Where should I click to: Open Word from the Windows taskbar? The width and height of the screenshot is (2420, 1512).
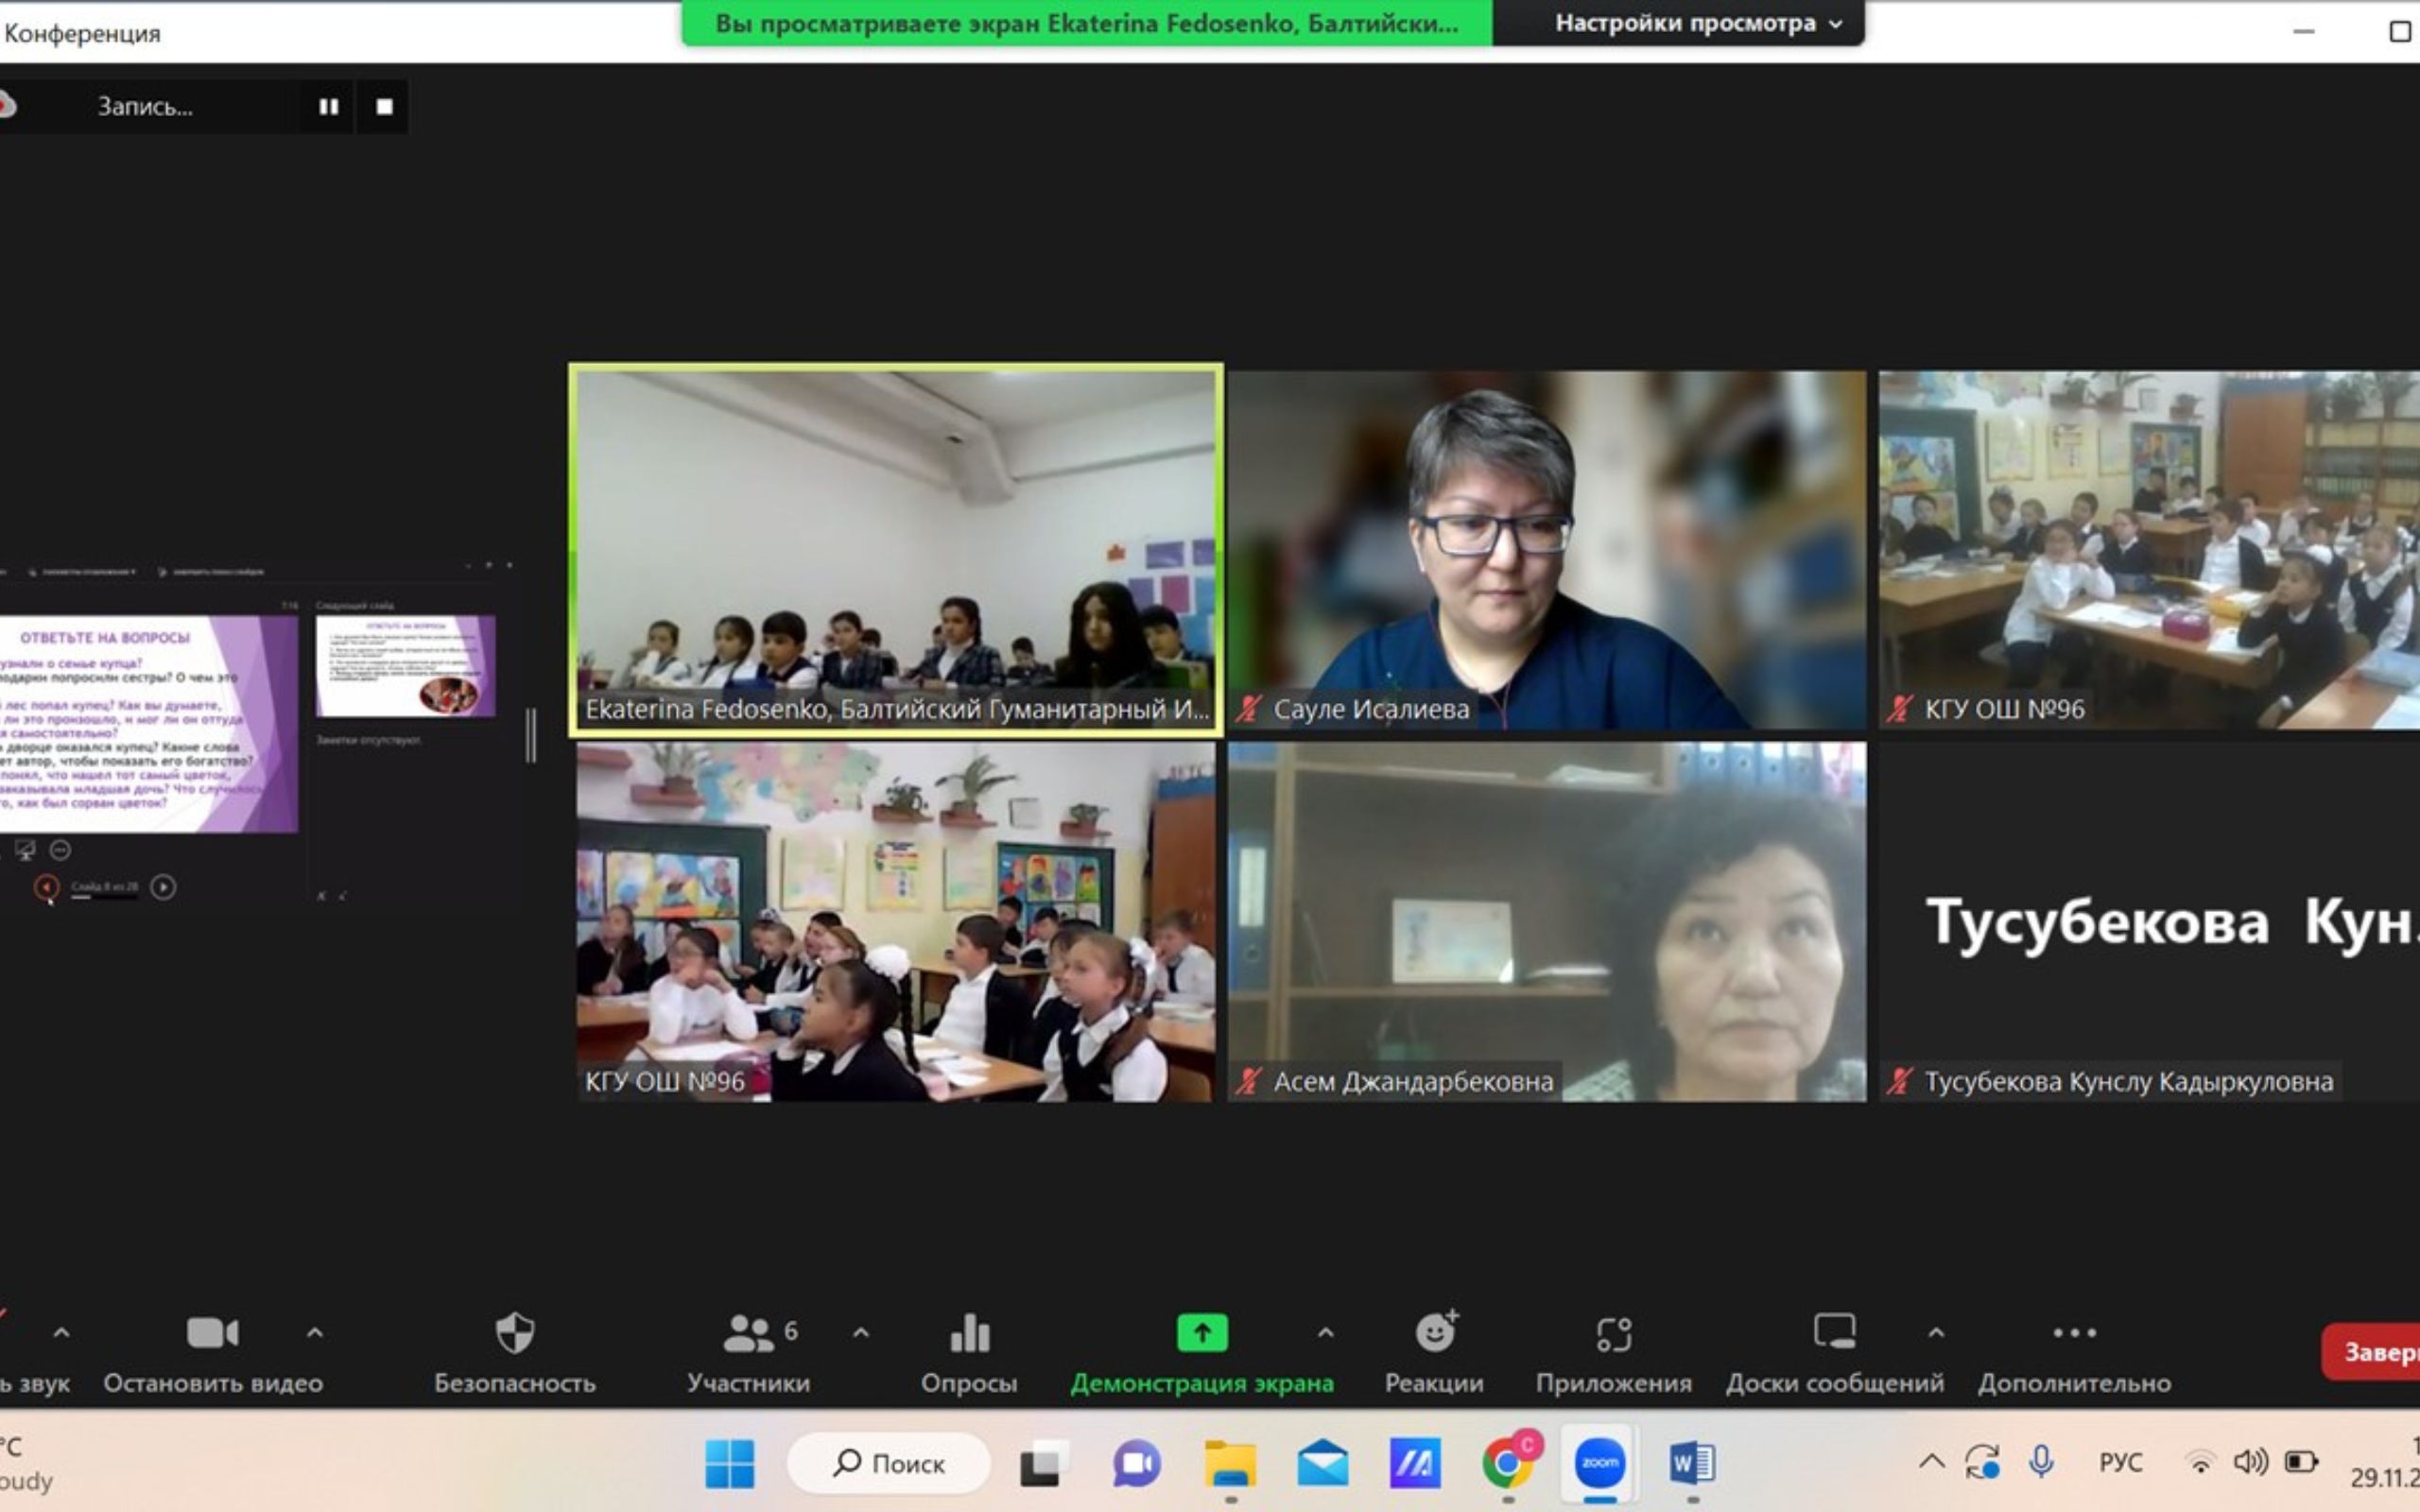click(x=1691, y=1463)
